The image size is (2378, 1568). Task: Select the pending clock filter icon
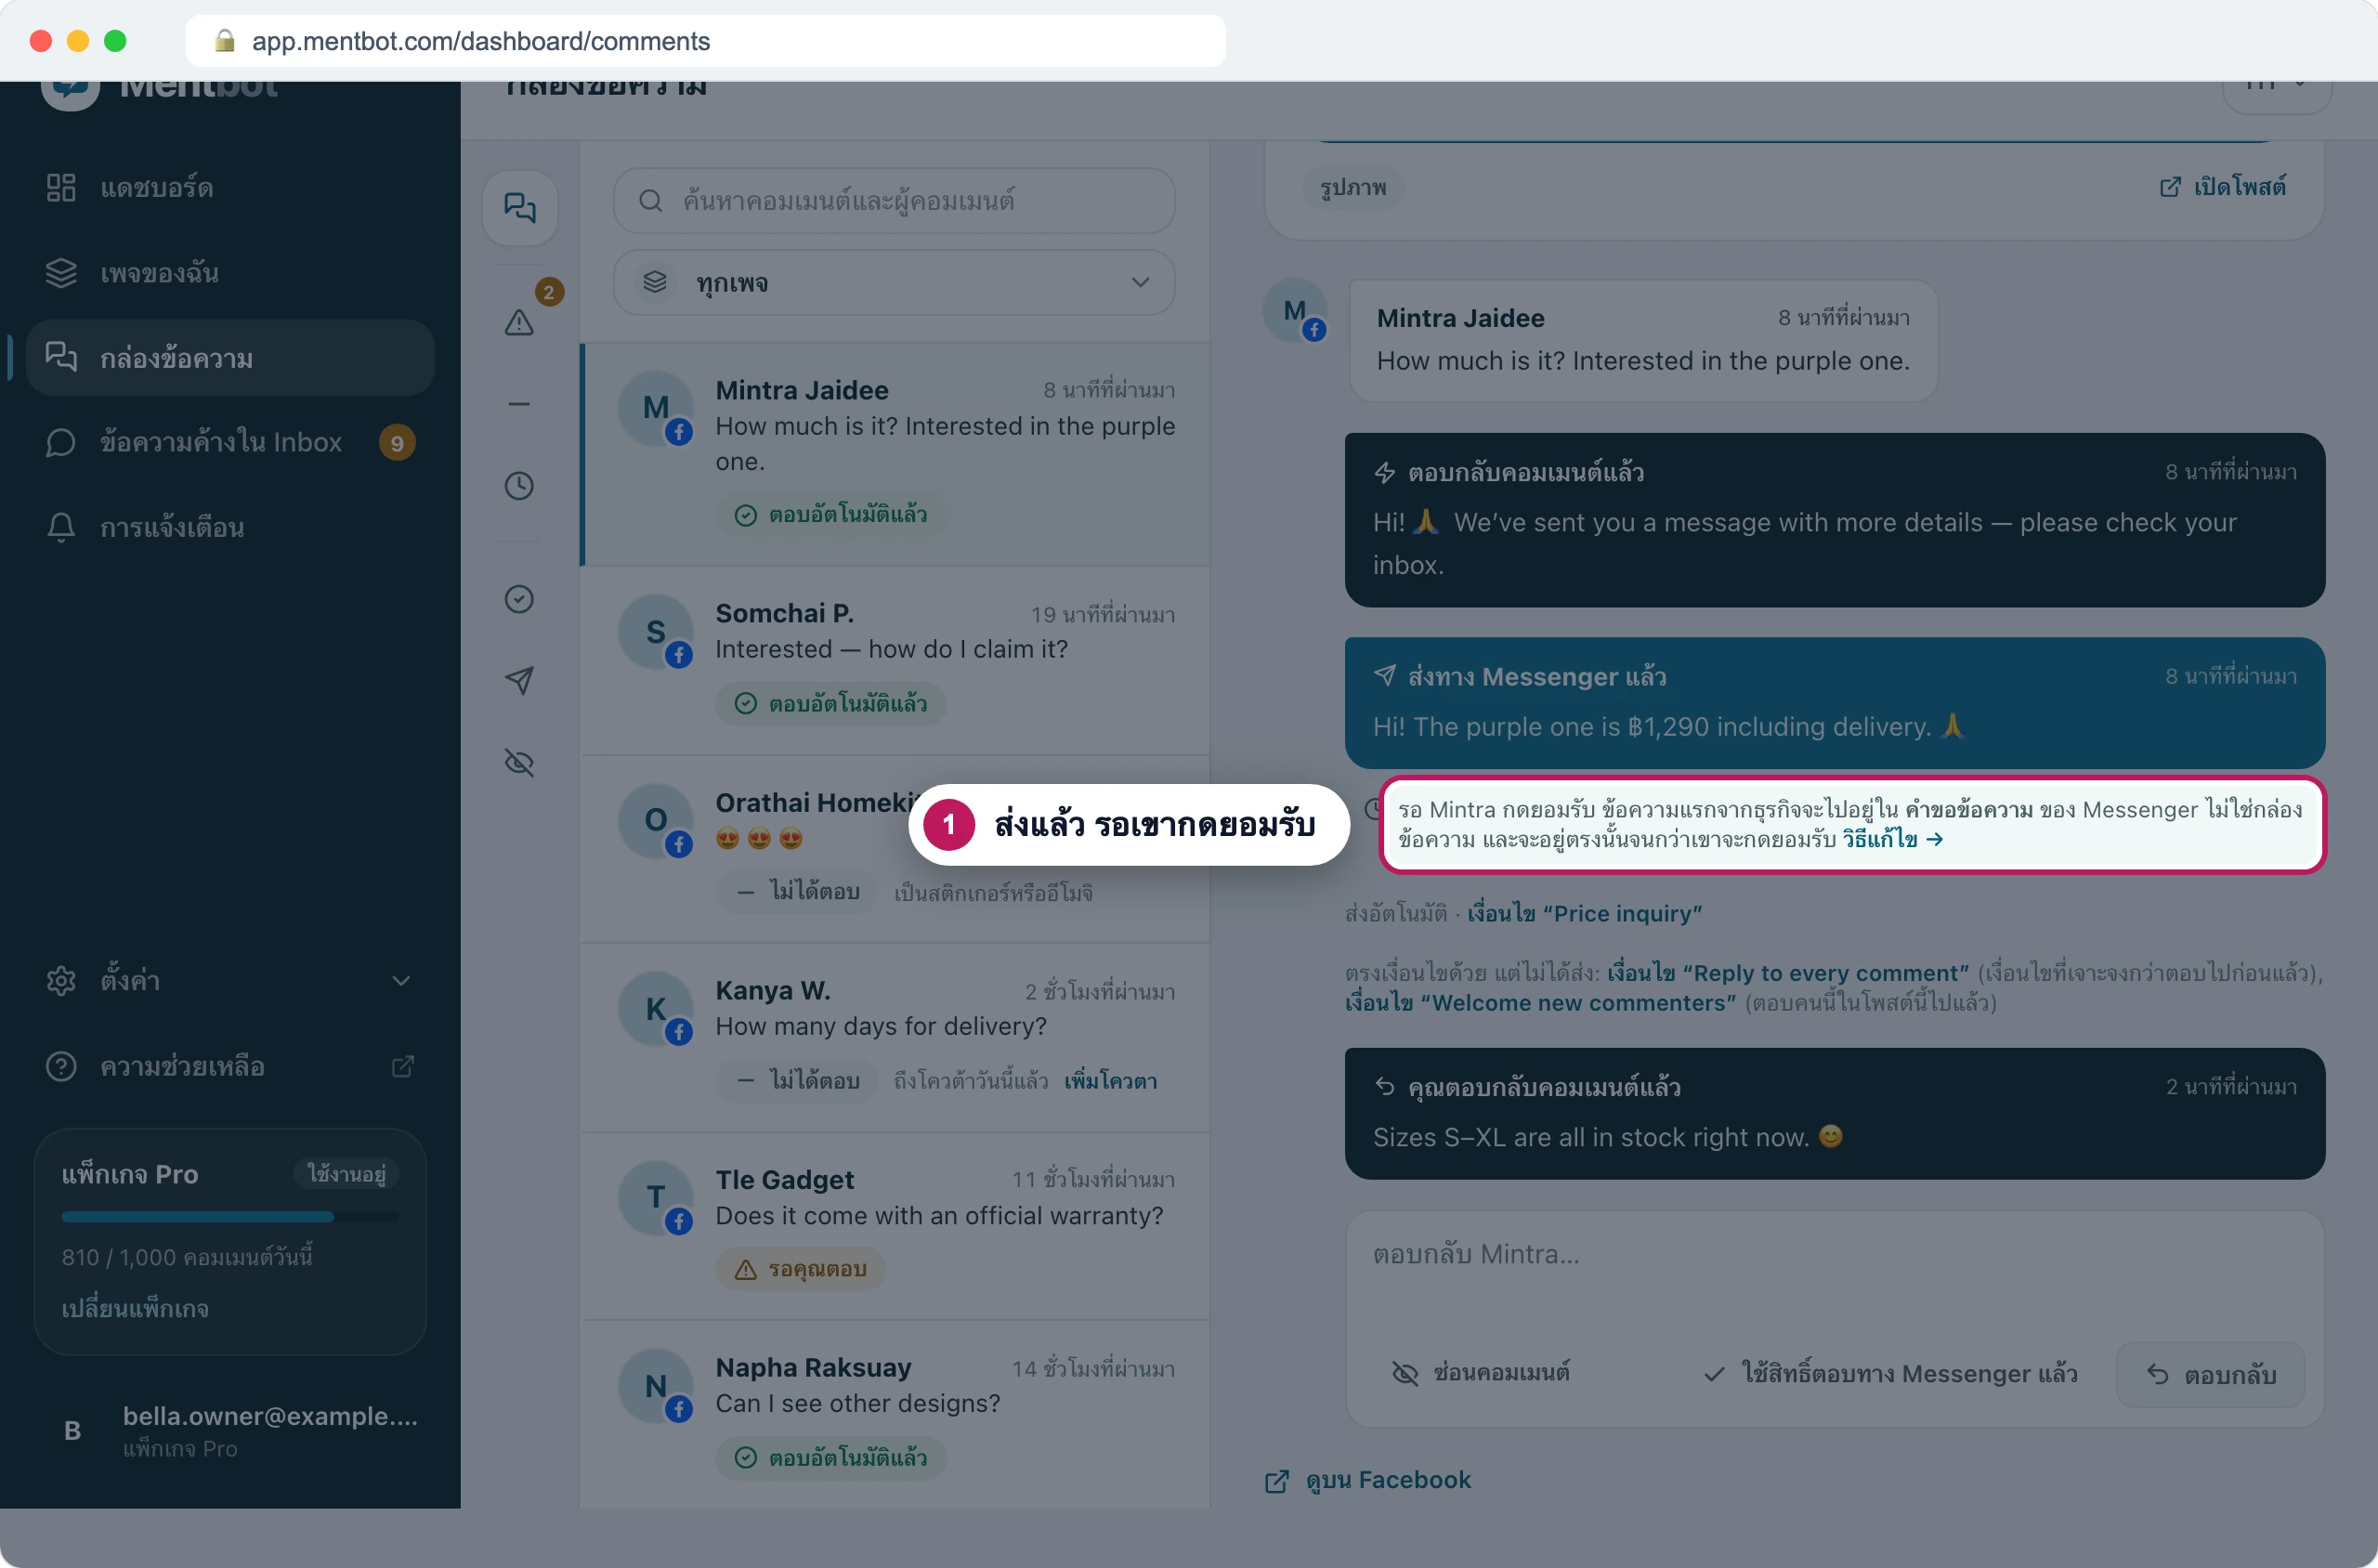520,486
